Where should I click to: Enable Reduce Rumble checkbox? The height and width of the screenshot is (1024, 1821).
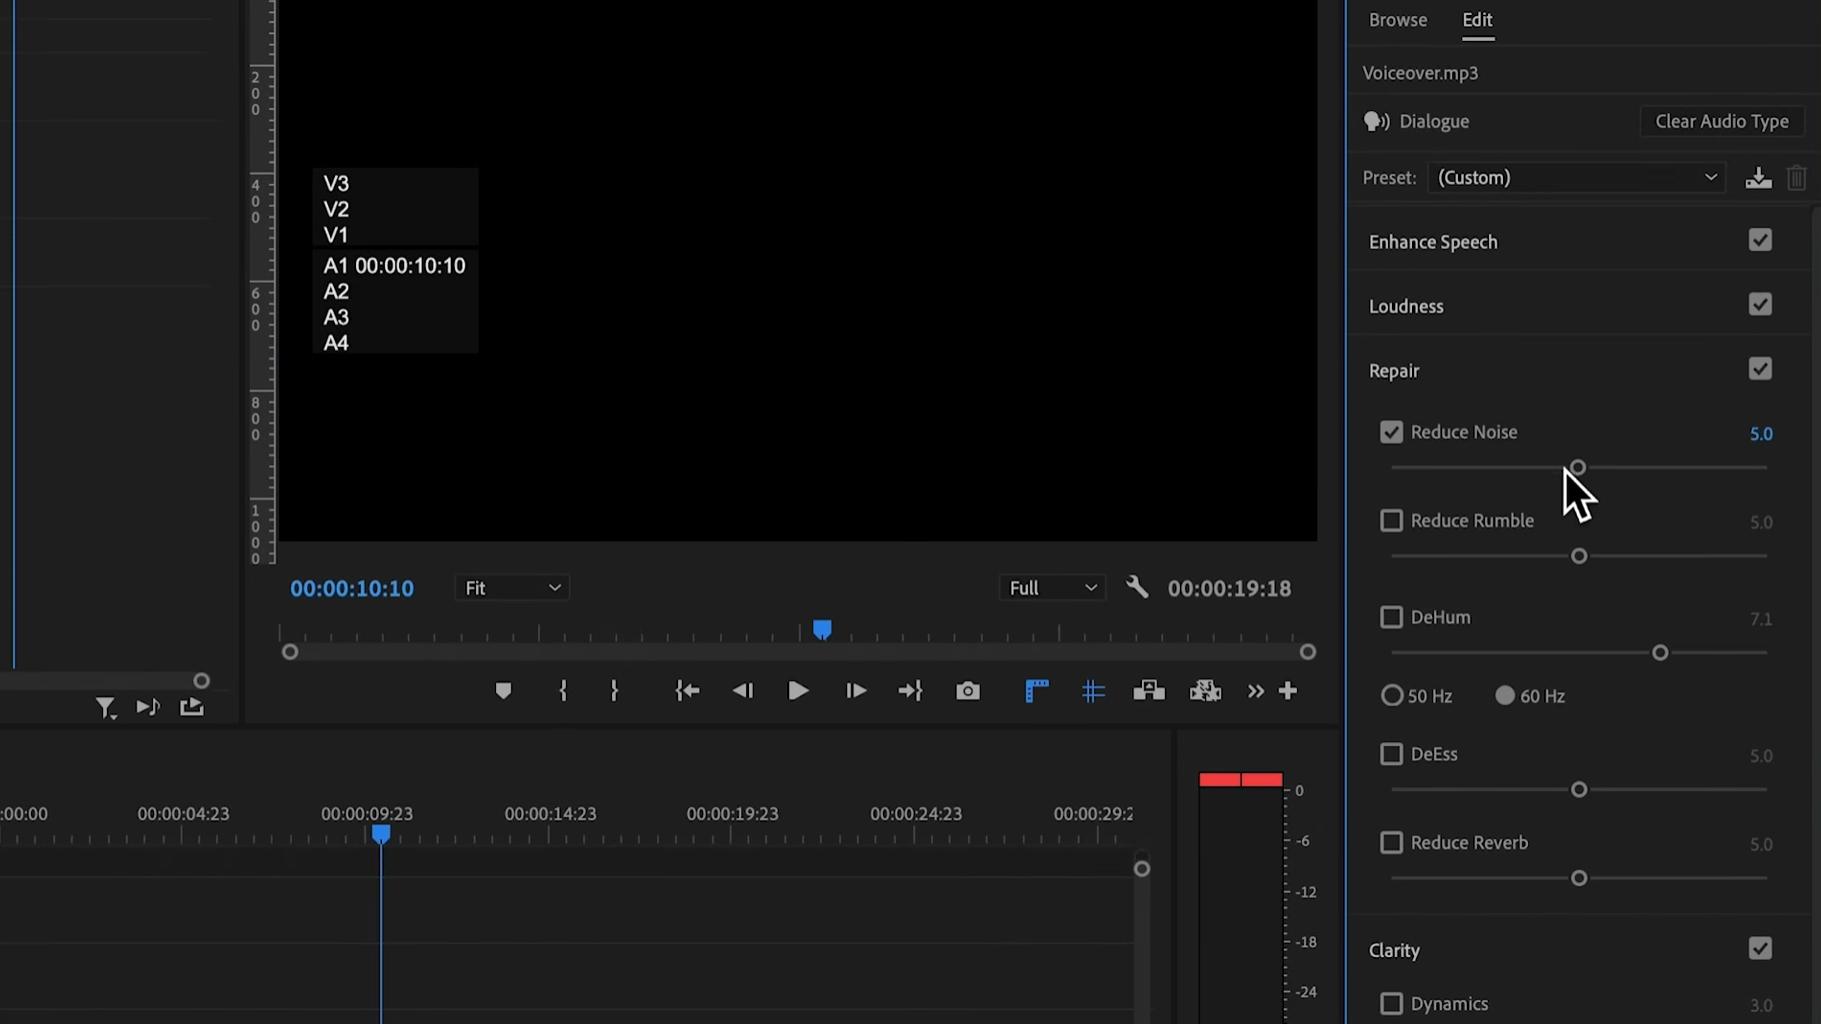coord(1391,520)
